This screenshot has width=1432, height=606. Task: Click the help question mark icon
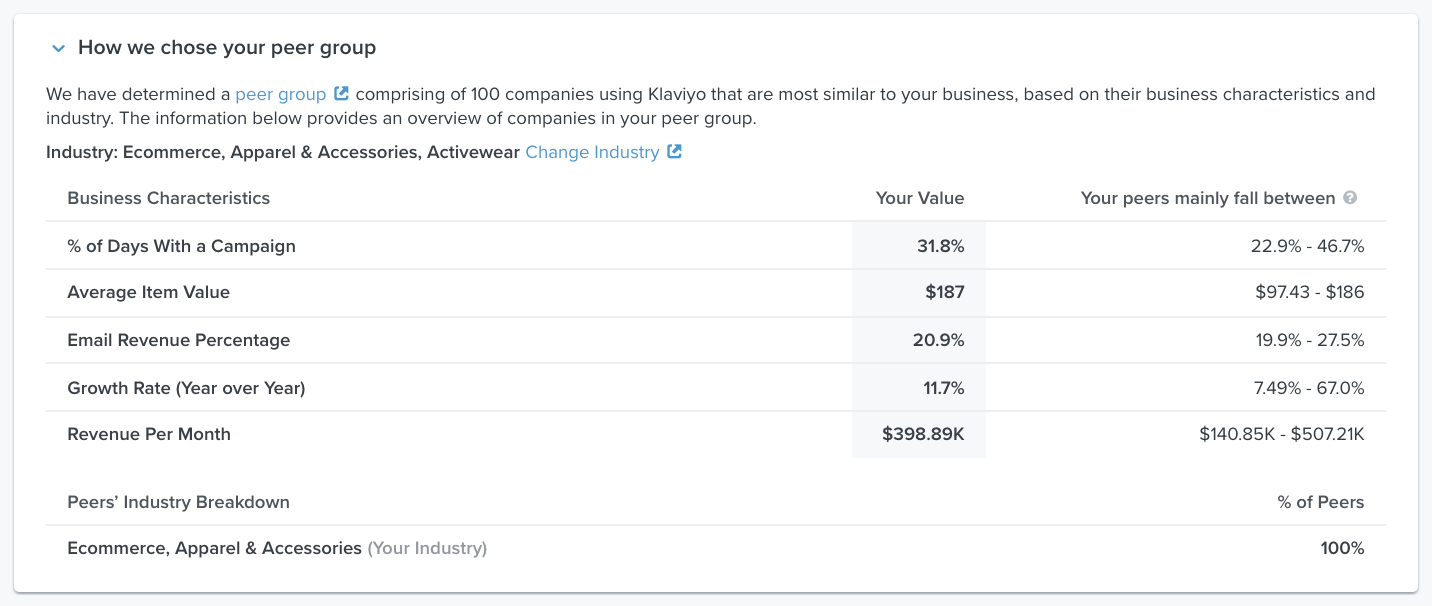click(x=1351, y=197)
